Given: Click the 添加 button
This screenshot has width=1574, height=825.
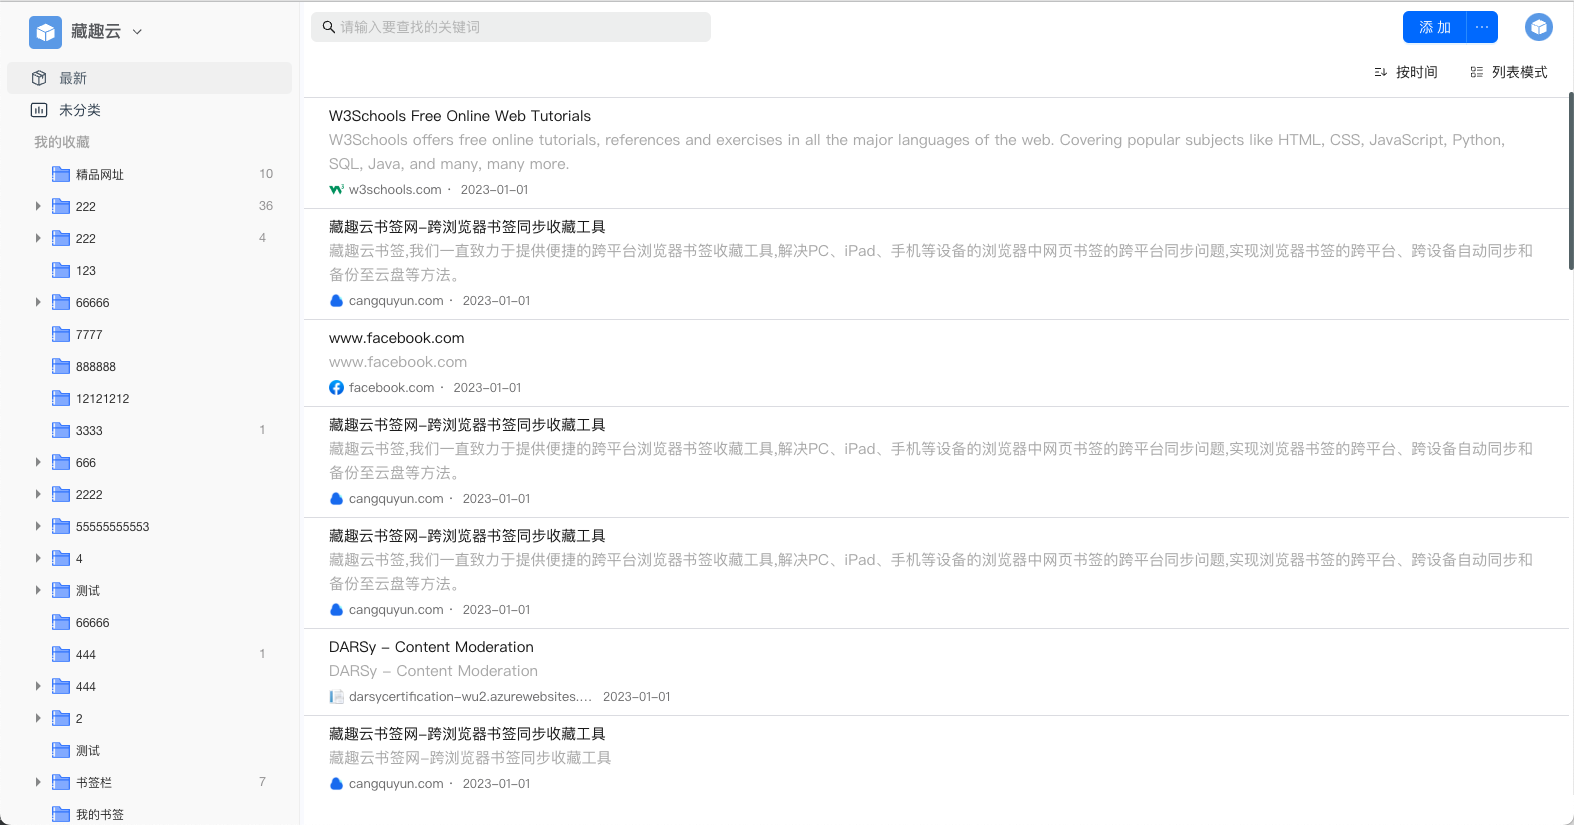Looking at the screenshot, I should click(1434, 27).
